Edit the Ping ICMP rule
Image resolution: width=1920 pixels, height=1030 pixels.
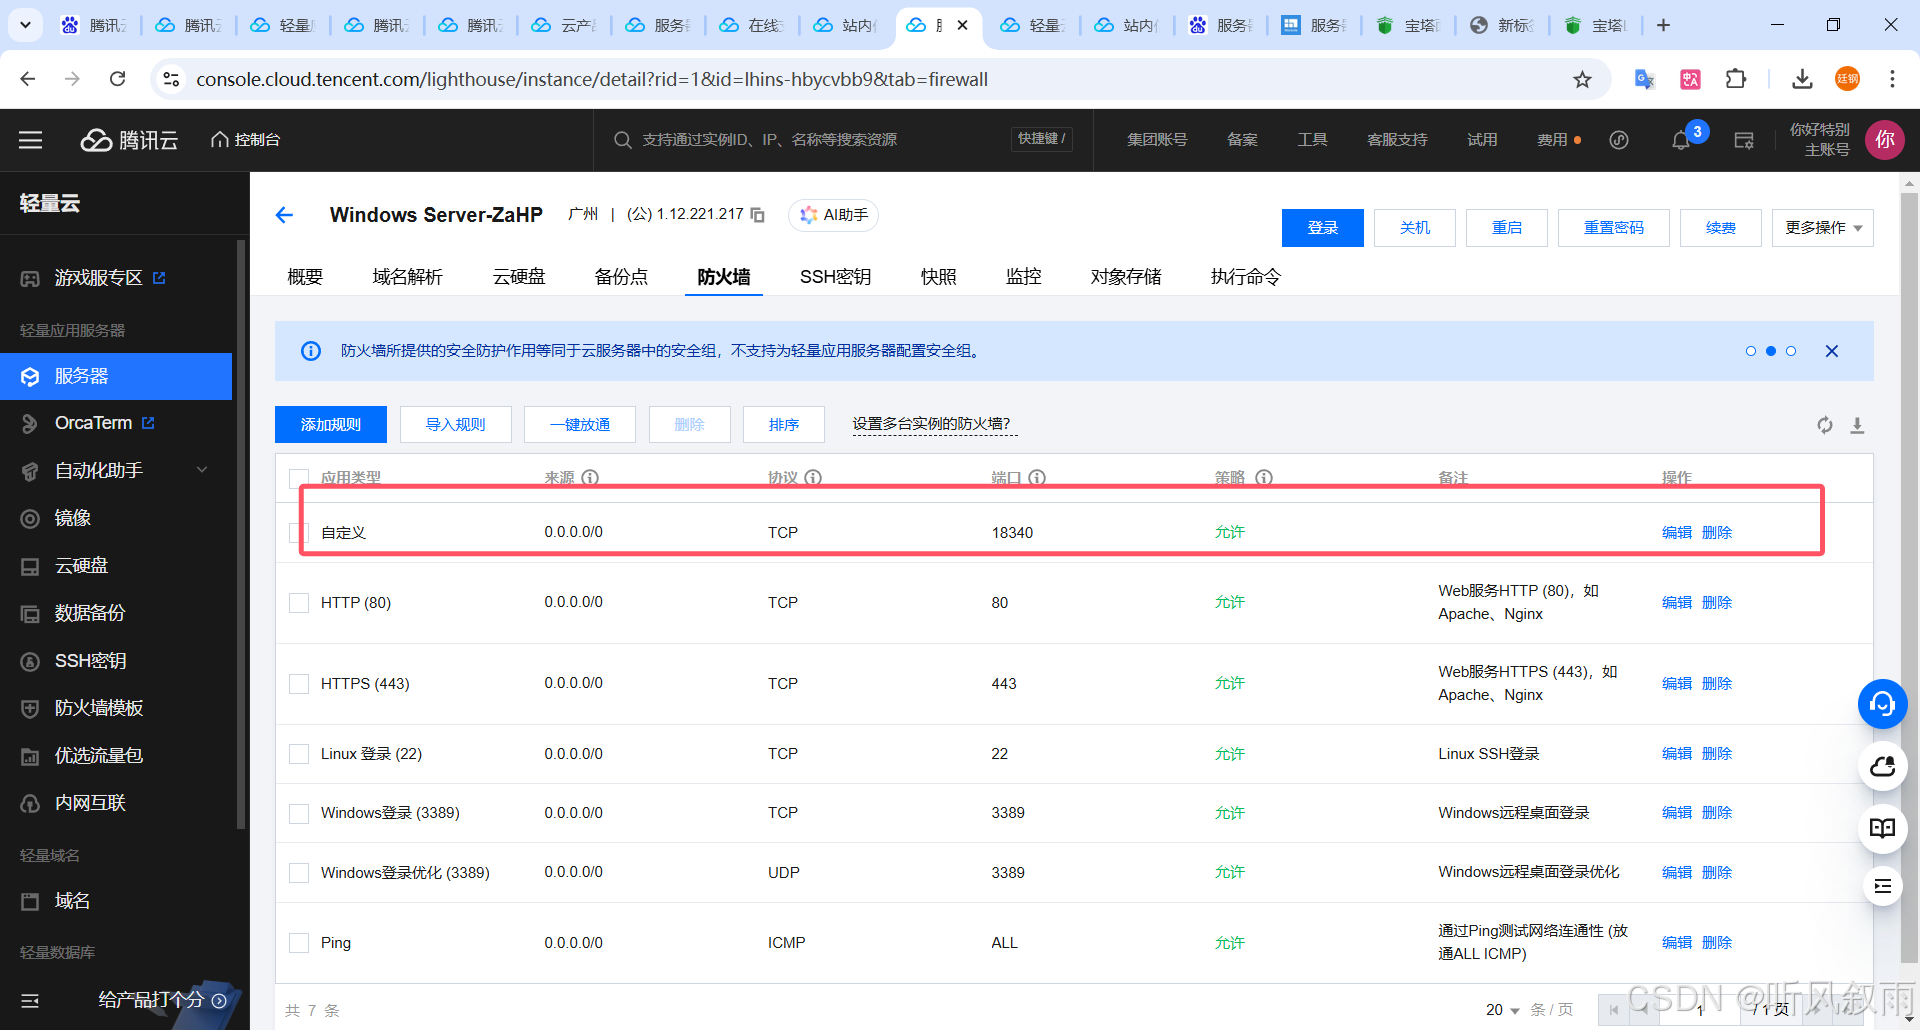(1676, 943)
